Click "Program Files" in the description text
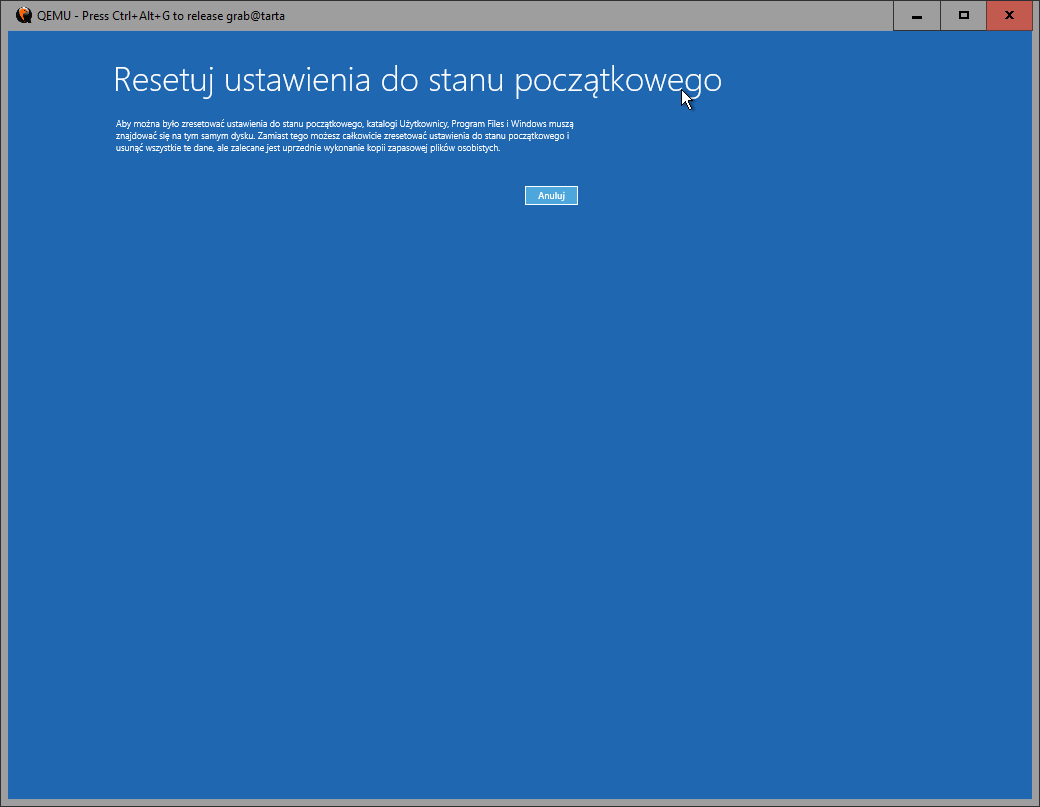The height and width of the screenshot is (807, 1040). 478,123
